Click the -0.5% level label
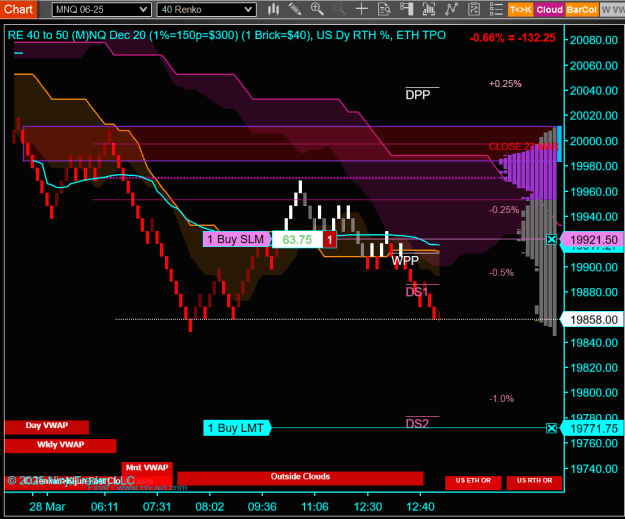This screenshot has height=519, width=625. point(501,273)
